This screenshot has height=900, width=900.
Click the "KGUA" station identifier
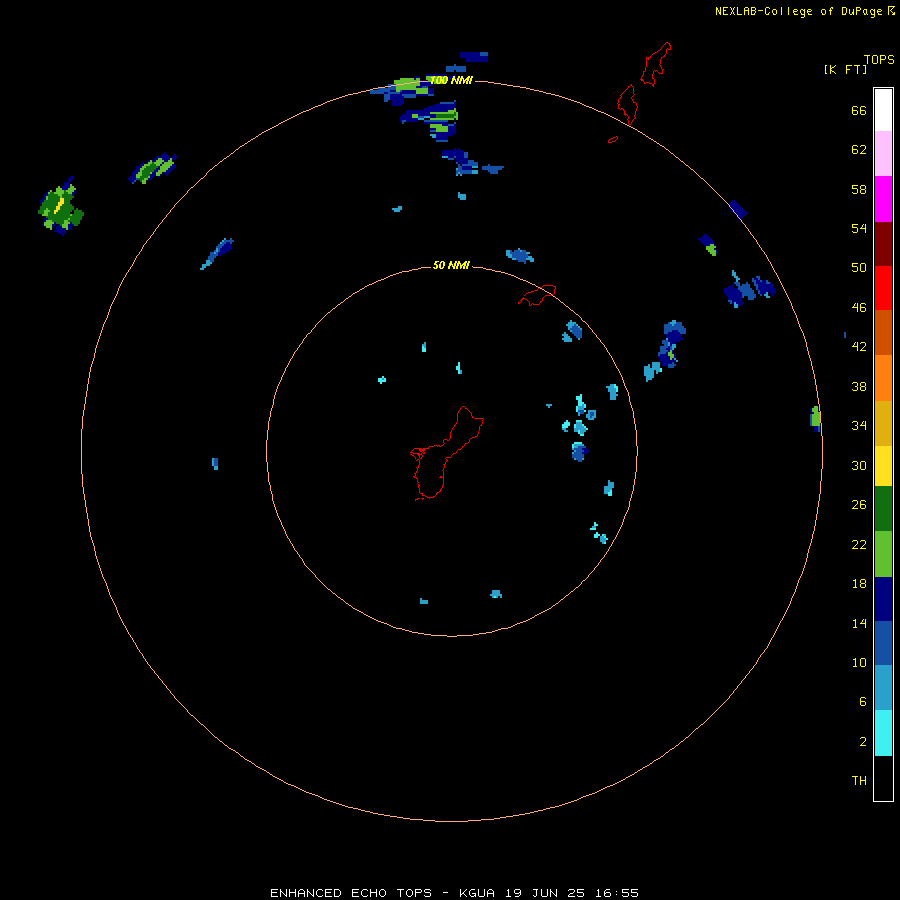click(x=477, y=893)
